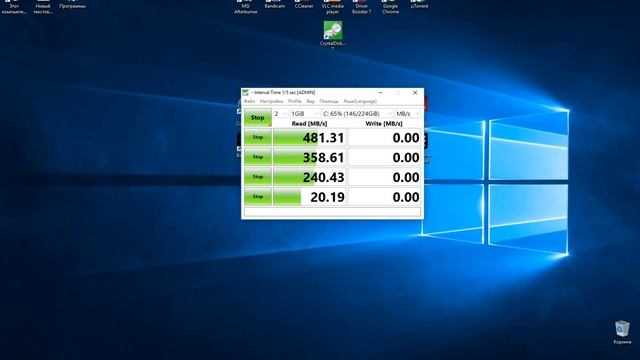Select the Новый текстовый document desktop icon

42,7
